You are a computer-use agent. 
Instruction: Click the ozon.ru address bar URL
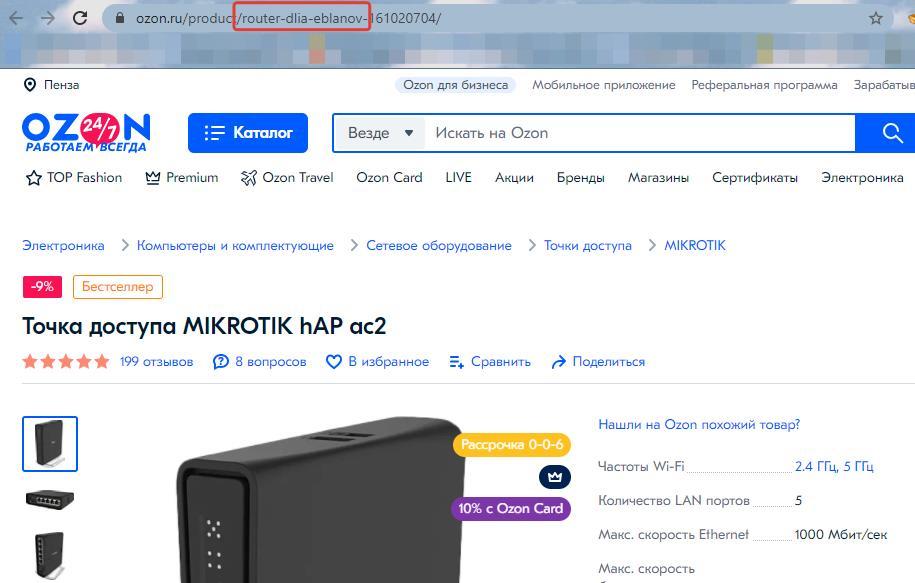pyautogui.click(x=288, y=18)
